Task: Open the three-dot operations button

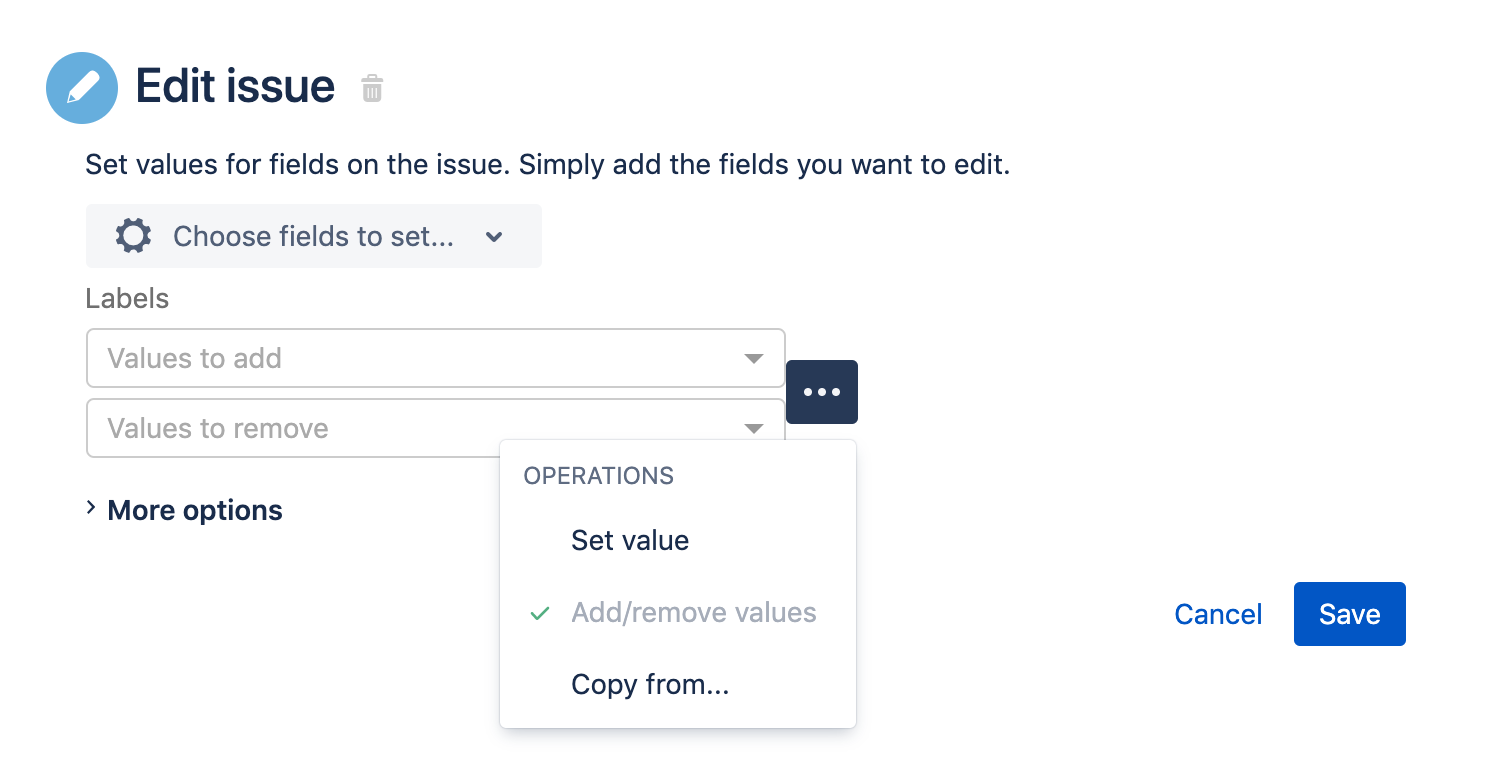Action: tap(822, 392)
